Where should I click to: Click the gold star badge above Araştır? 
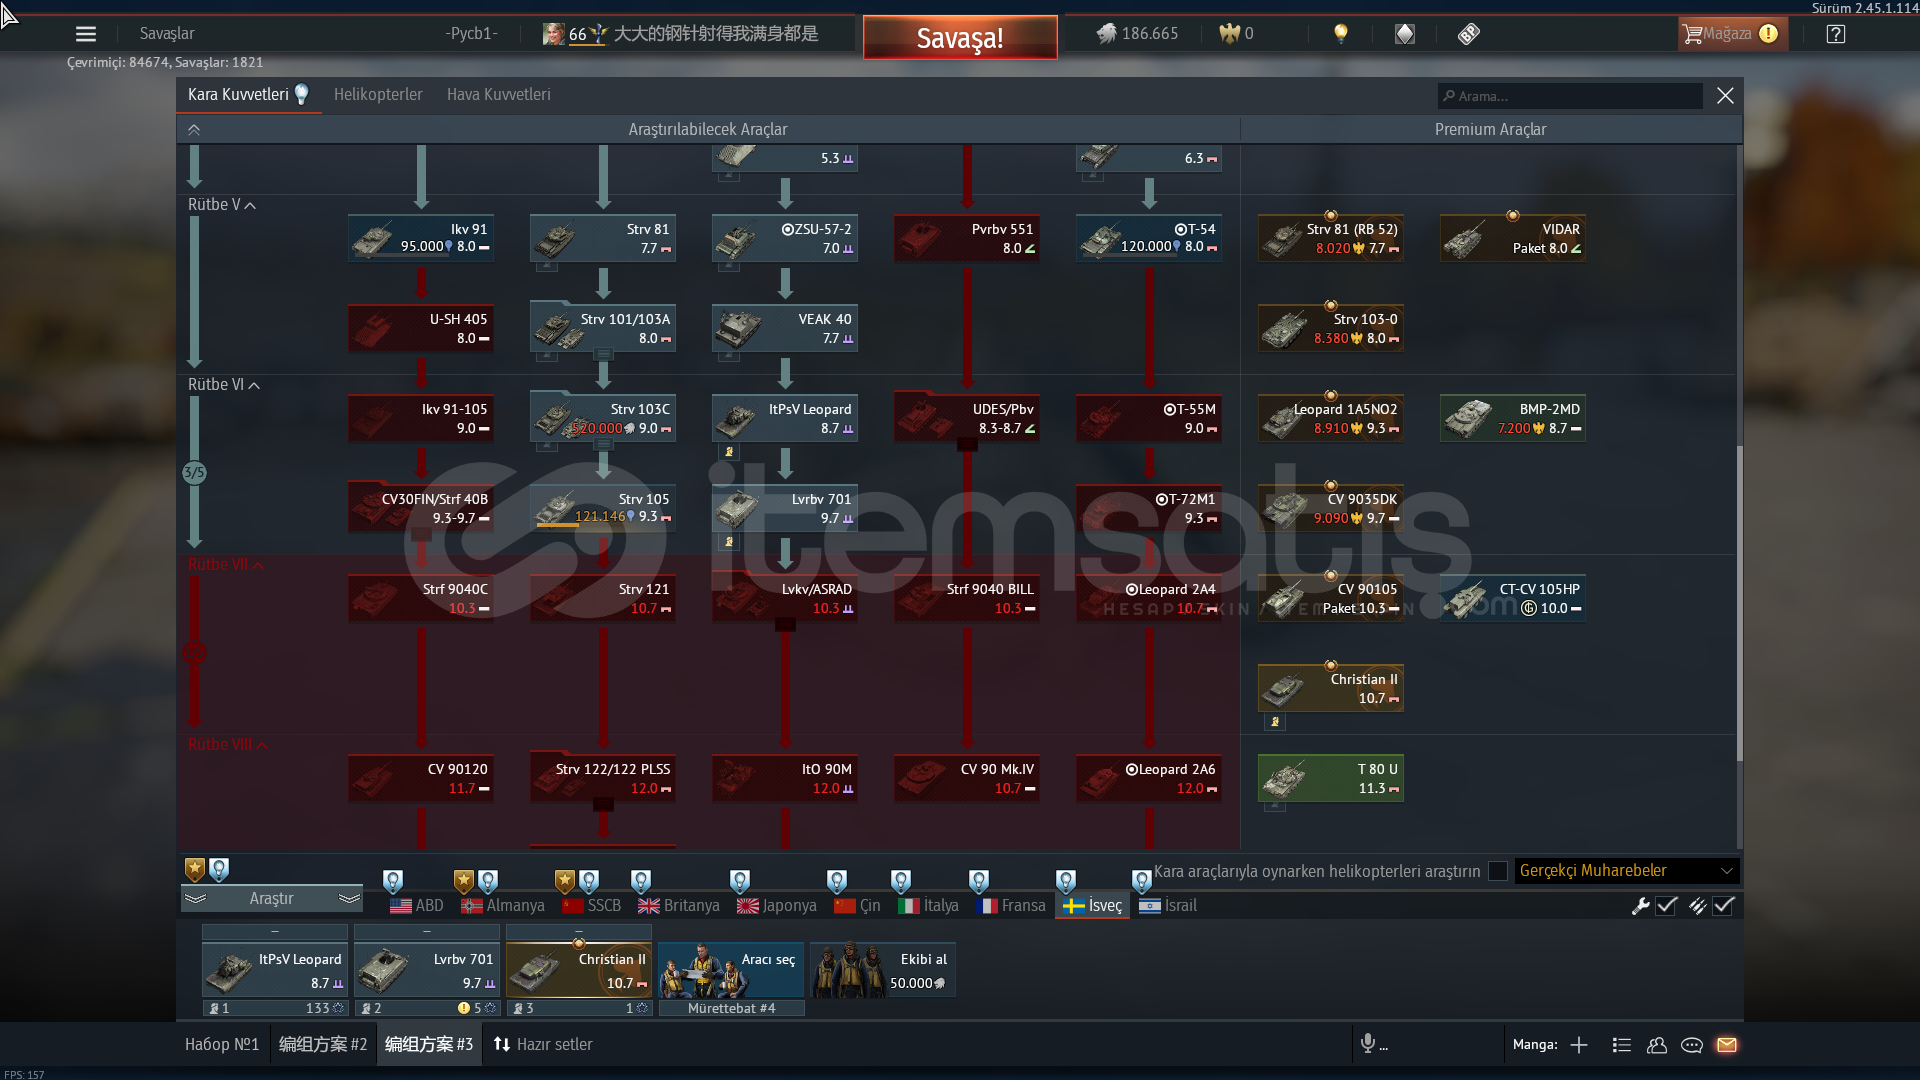pos(195,869)
